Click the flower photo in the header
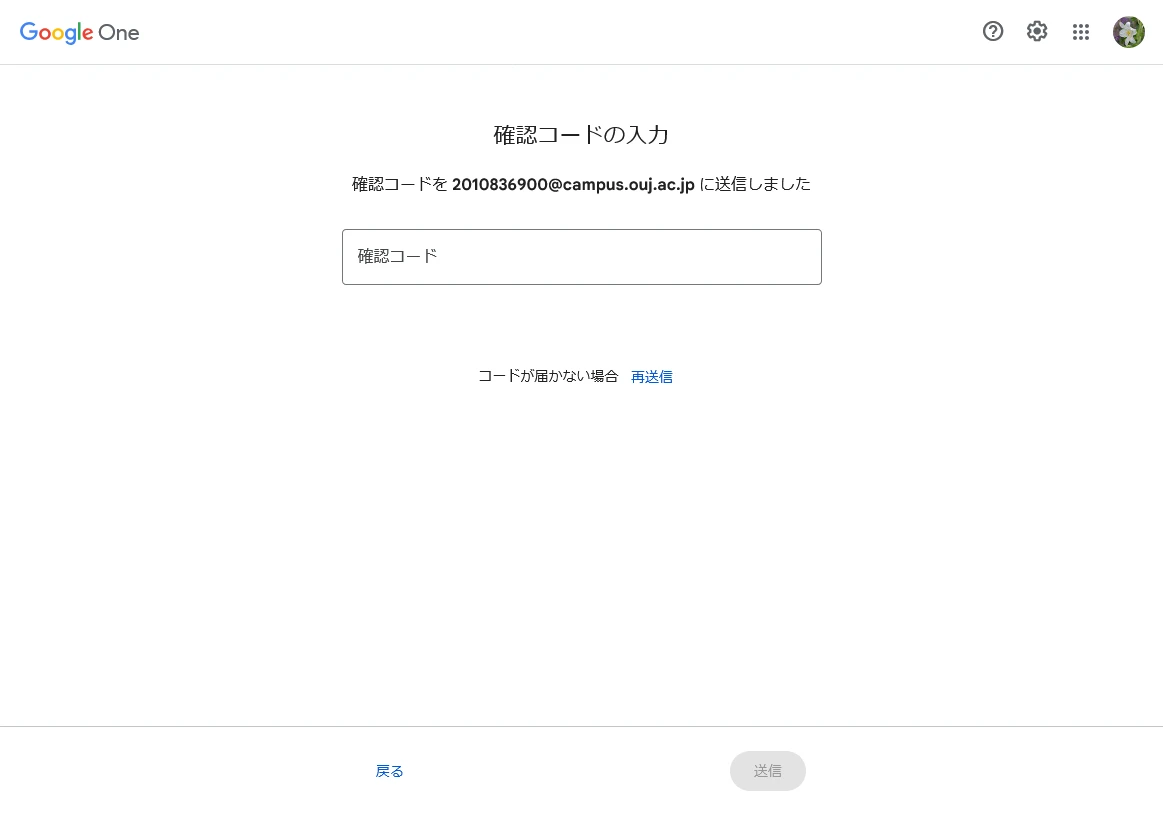This screenshot has width=1163, height=831. click(1129, 32)
